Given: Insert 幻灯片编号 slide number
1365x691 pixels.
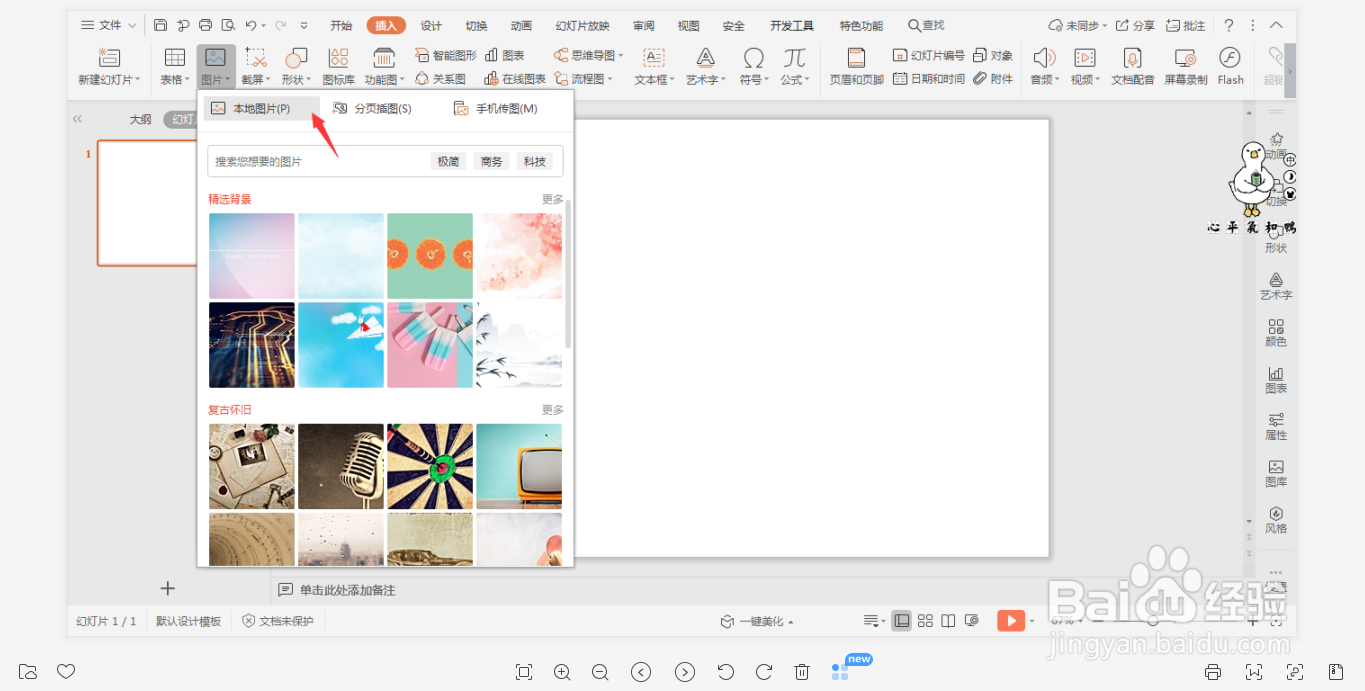Looking at the screenshot, I should (x=929, y=55).
